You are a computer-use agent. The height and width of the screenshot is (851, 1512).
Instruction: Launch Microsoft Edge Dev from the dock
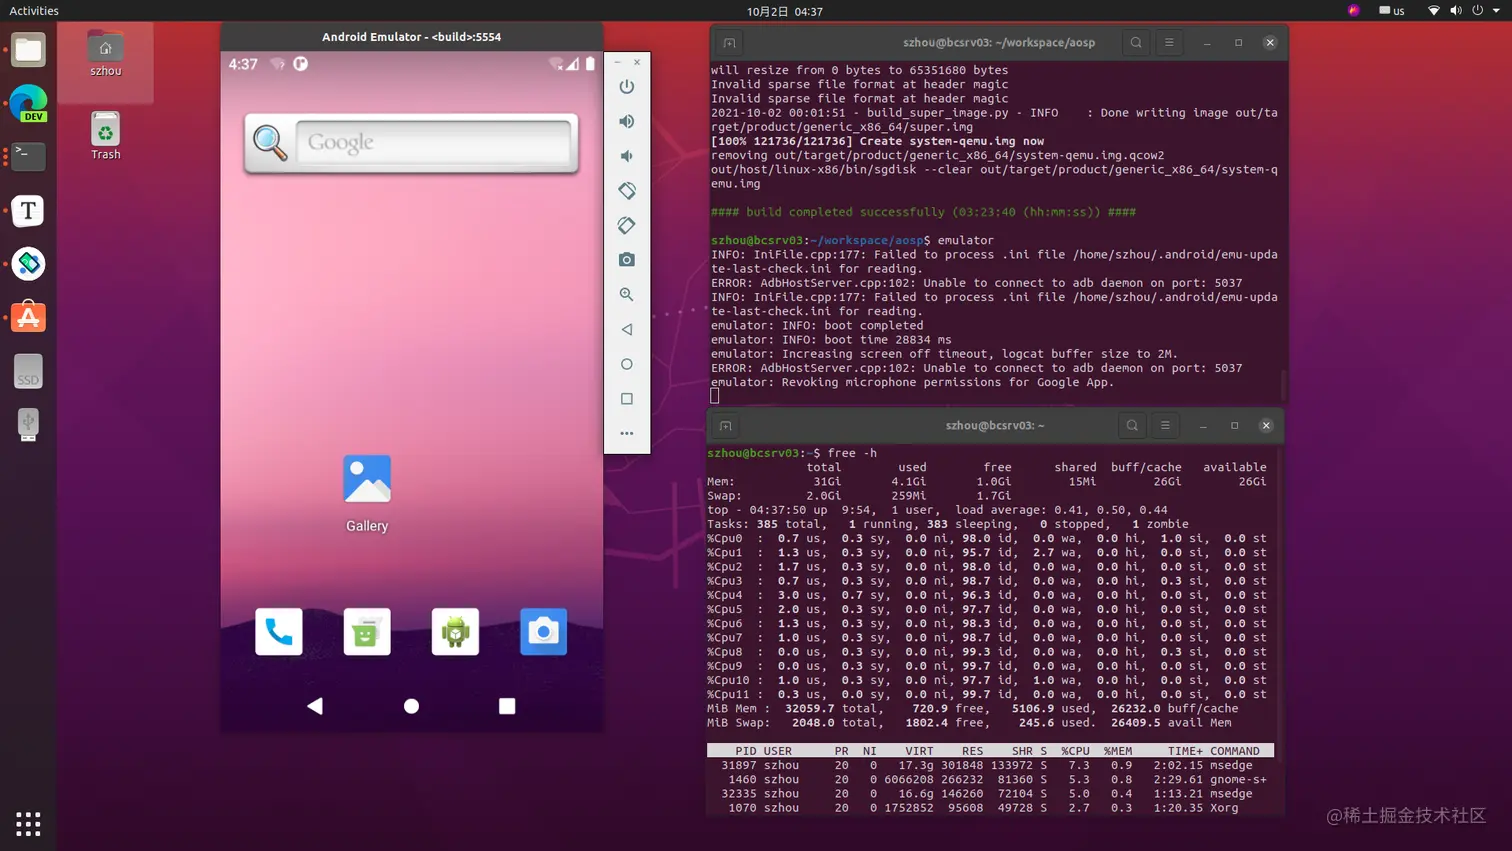click(28, 103)
